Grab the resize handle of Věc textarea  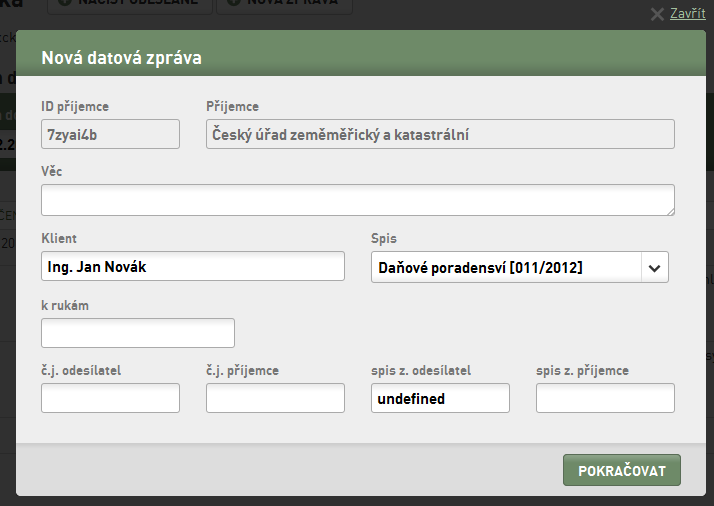pos(670,211)
